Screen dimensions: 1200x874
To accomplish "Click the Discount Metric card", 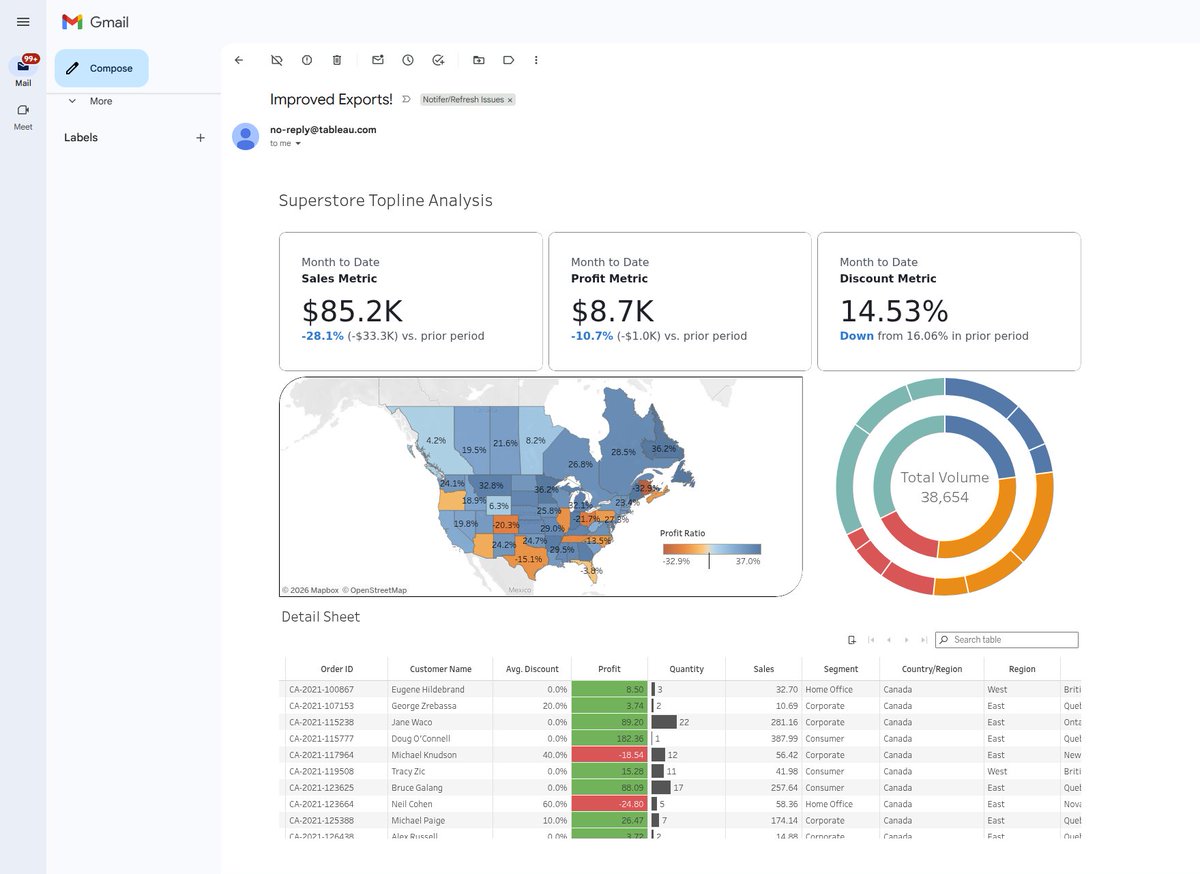I will pos(949,301).
